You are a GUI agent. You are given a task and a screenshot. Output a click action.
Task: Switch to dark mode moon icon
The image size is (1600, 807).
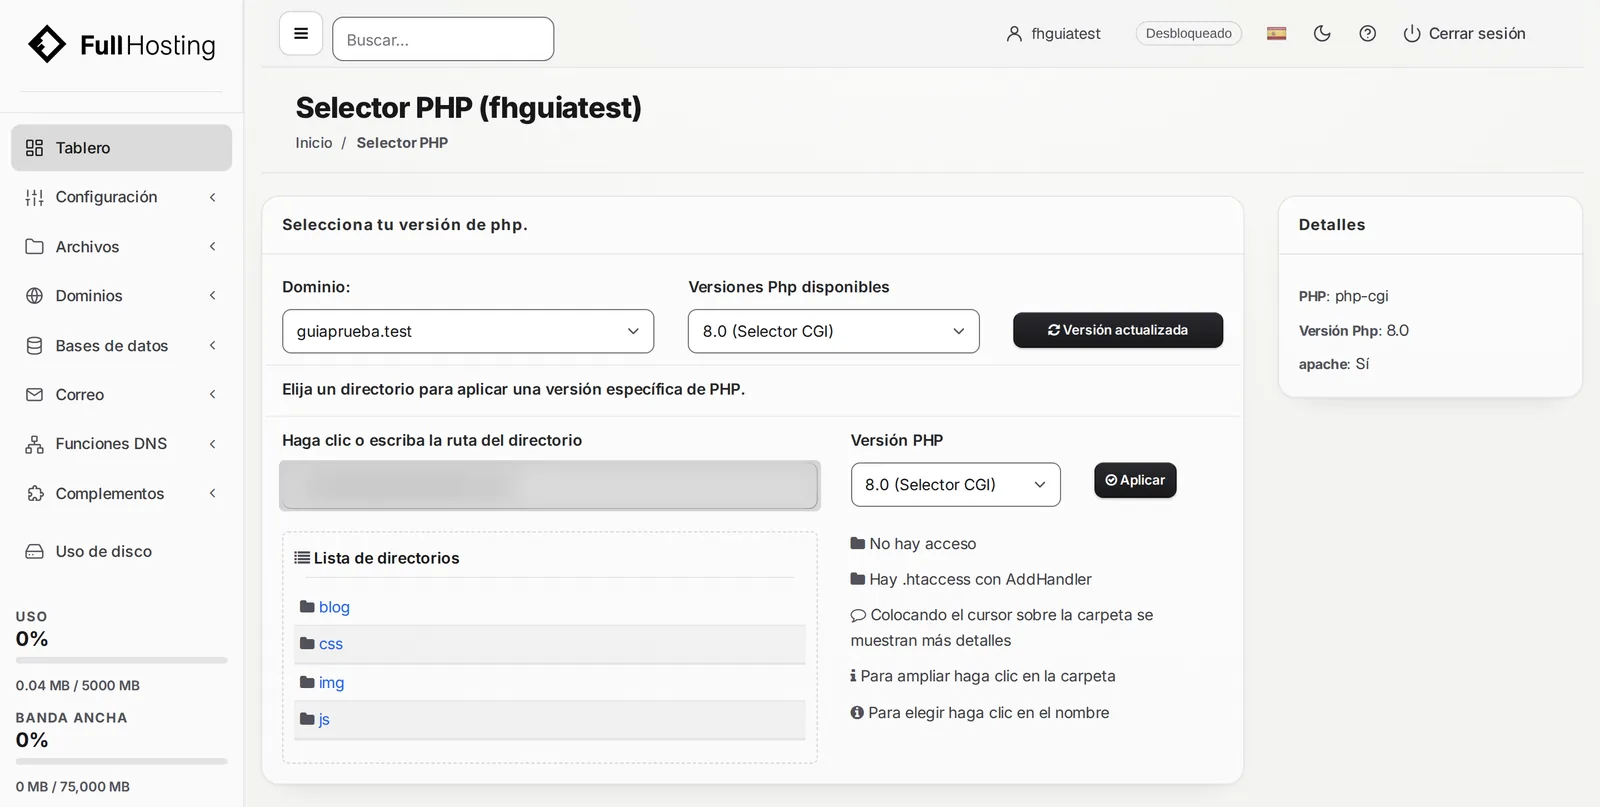(1322, 34)
